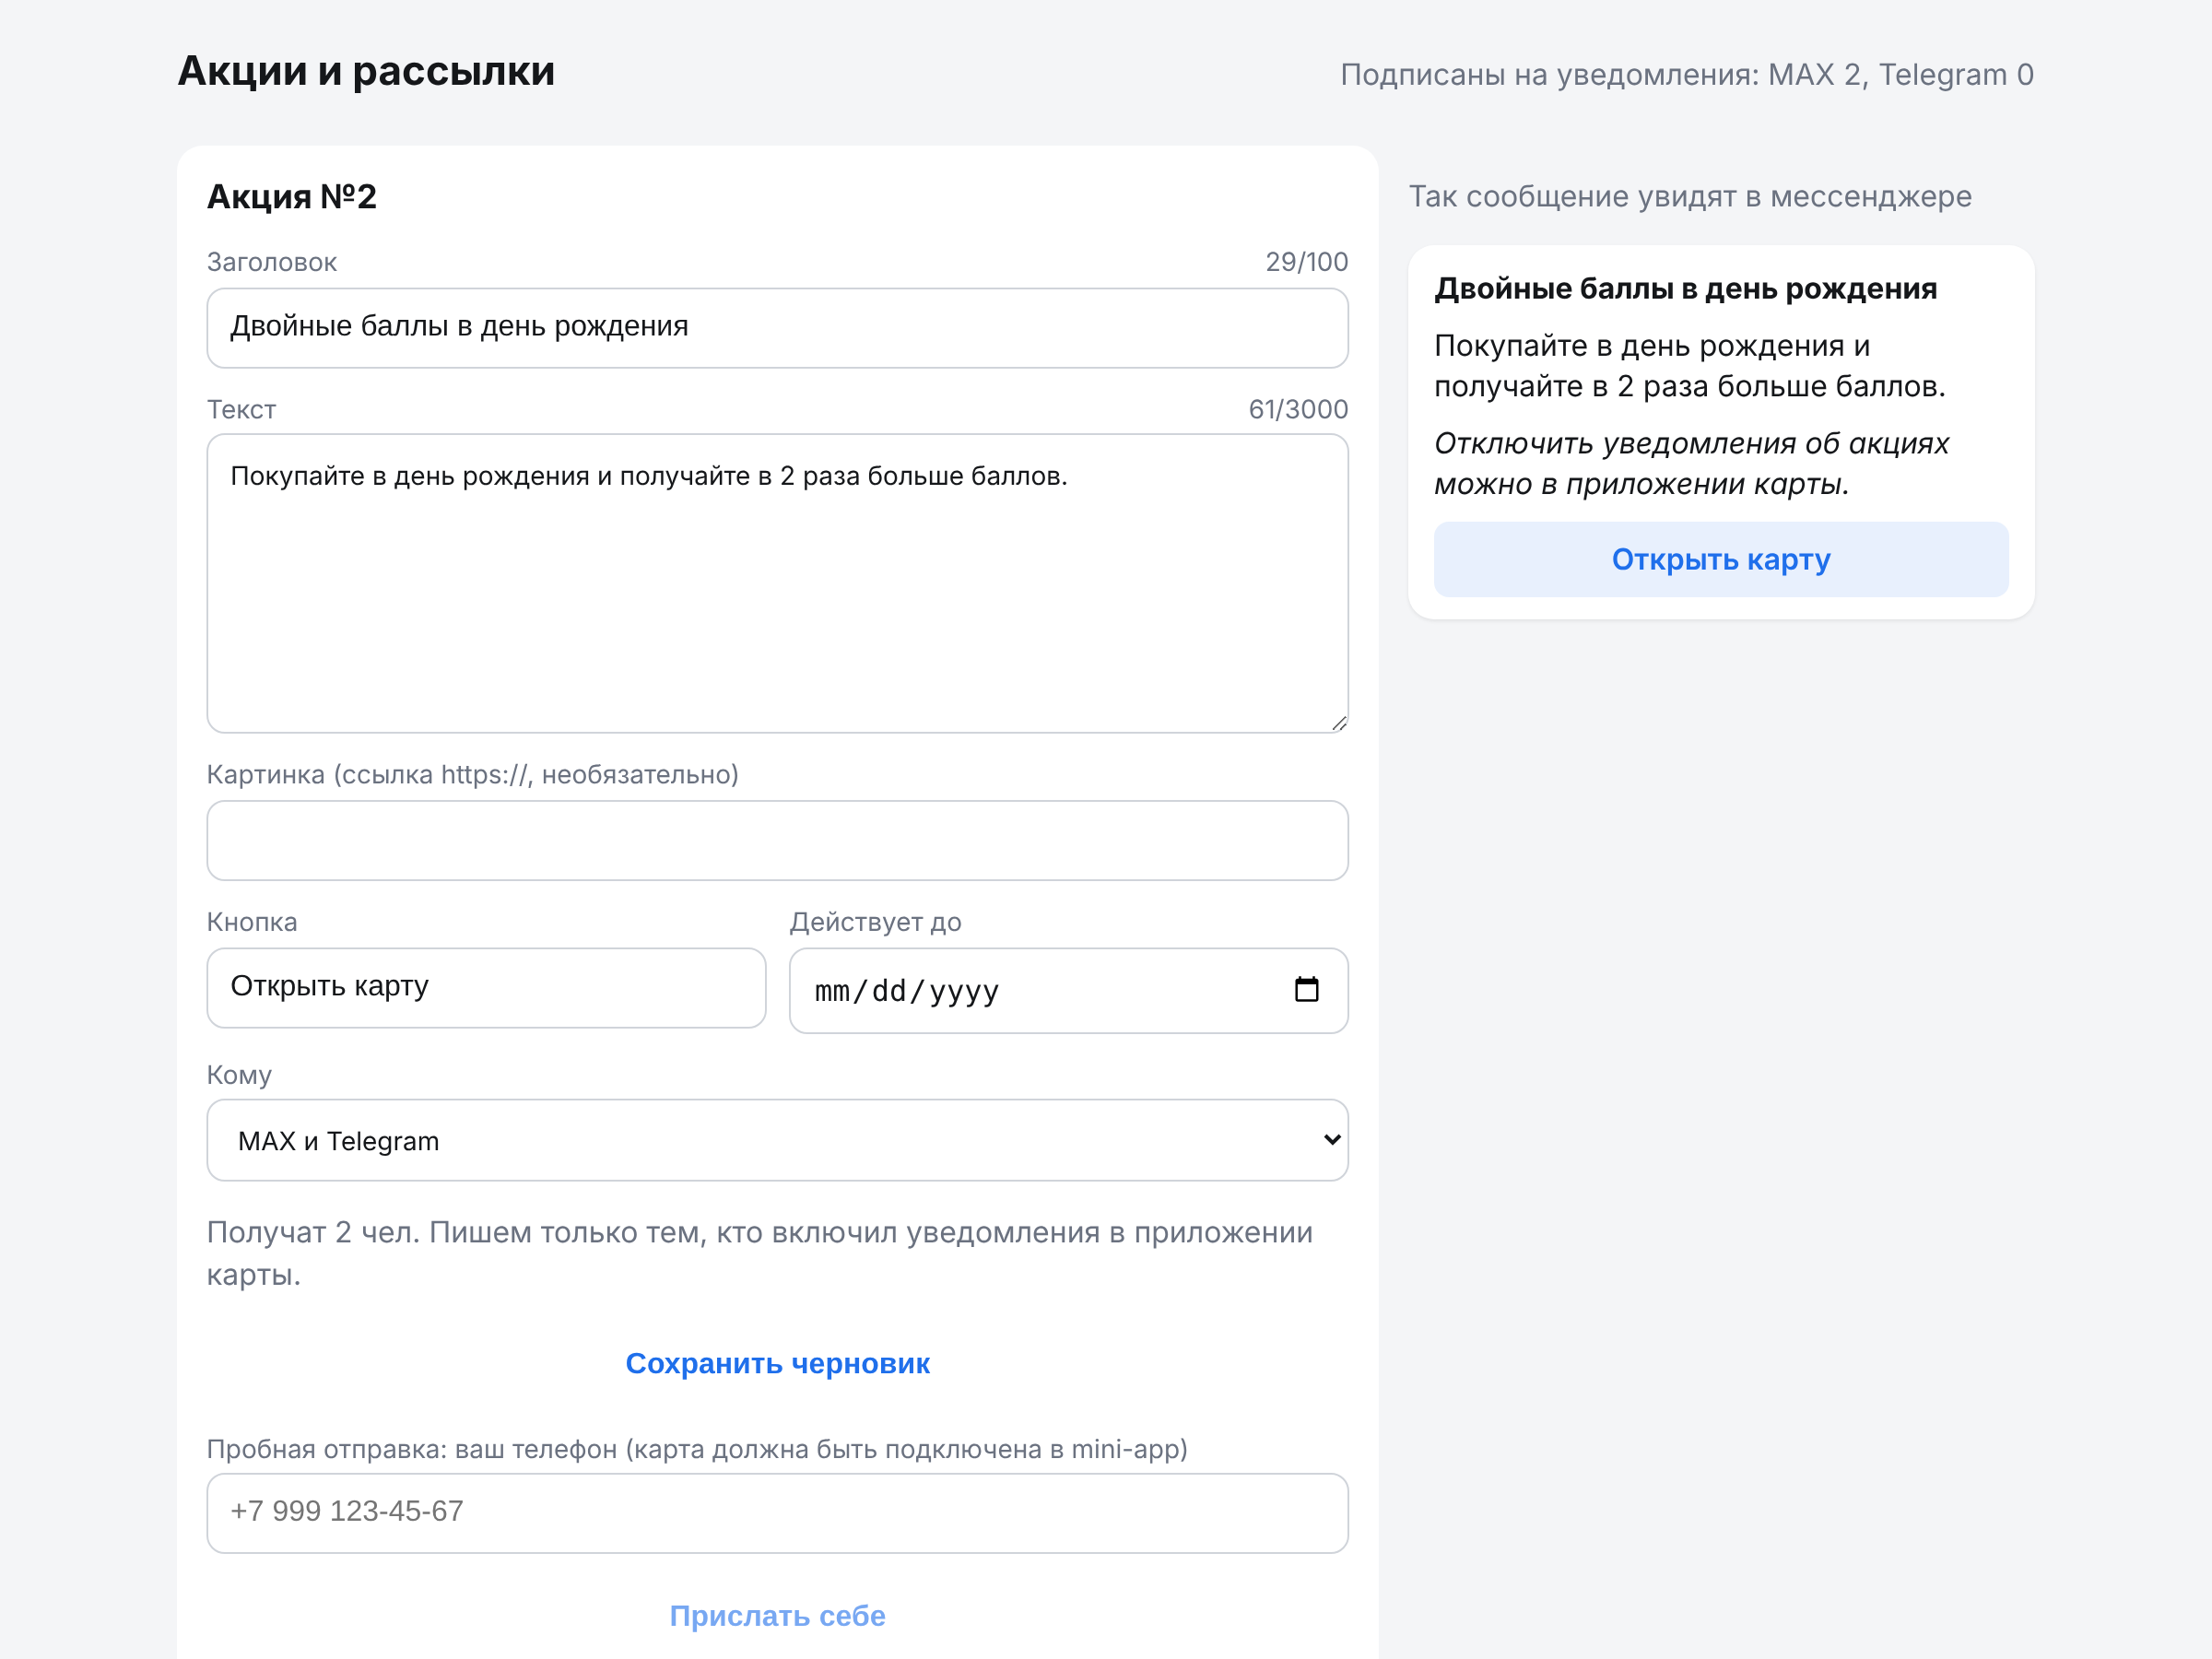2212x1659 pixels.
Task: Click the Действует до date field
Action: [1068, 990]
